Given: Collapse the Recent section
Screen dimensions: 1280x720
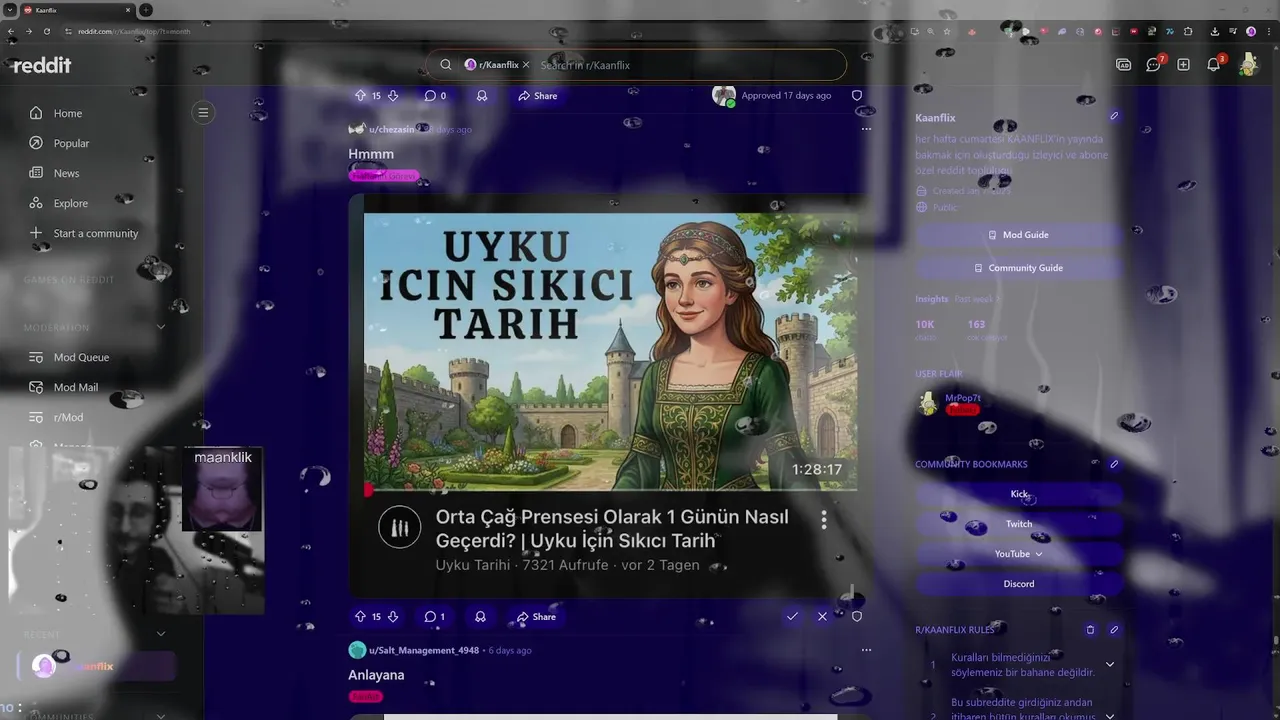Looking at the screenshot, I should 160,634.
